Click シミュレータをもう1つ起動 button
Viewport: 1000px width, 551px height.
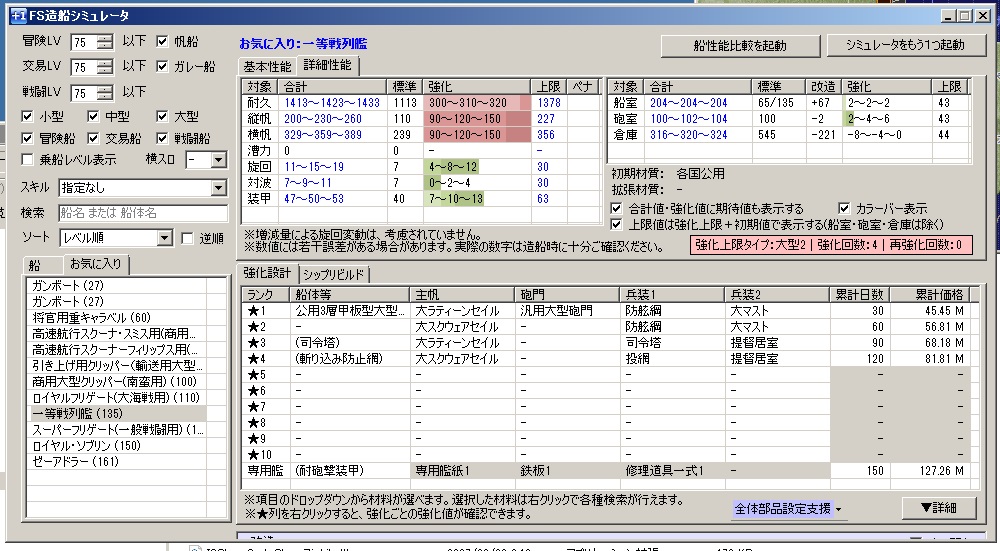[x=905, y=45]
